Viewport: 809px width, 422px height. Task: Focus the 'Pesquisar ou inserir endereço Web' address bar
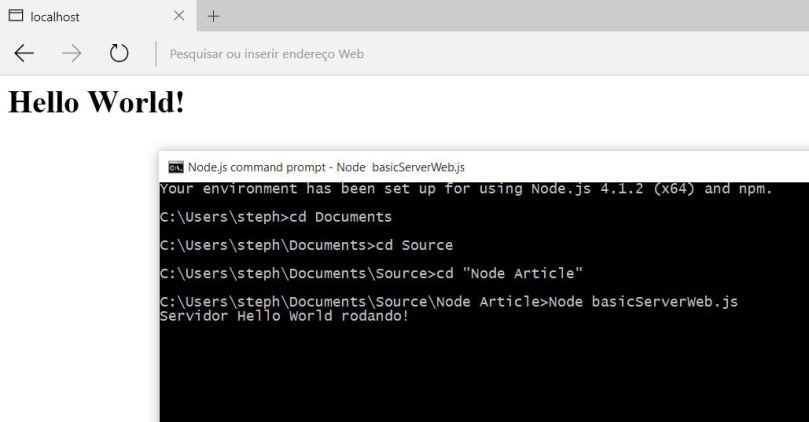(400, 54)
